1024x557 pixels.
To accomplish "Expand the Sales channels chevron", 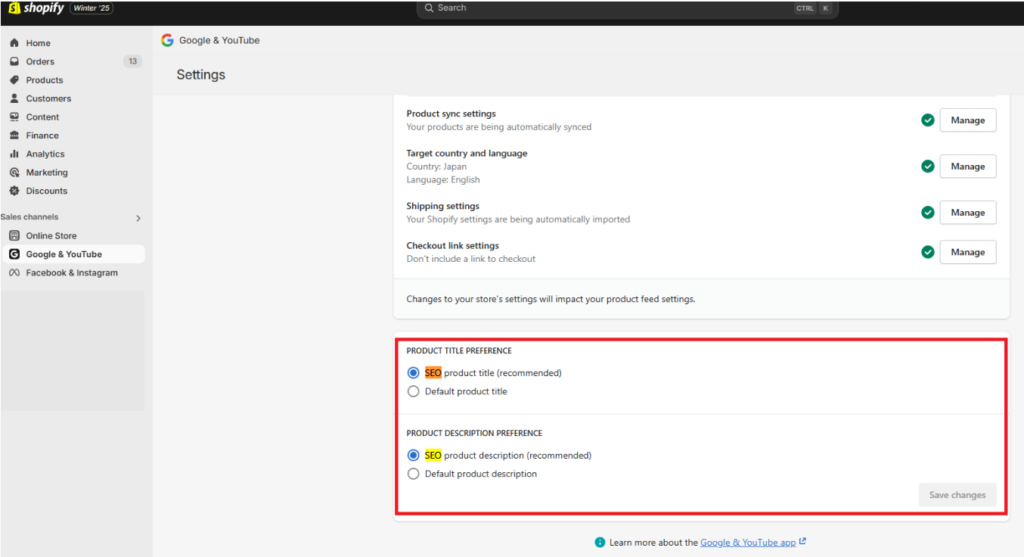I will click(138, 218).
